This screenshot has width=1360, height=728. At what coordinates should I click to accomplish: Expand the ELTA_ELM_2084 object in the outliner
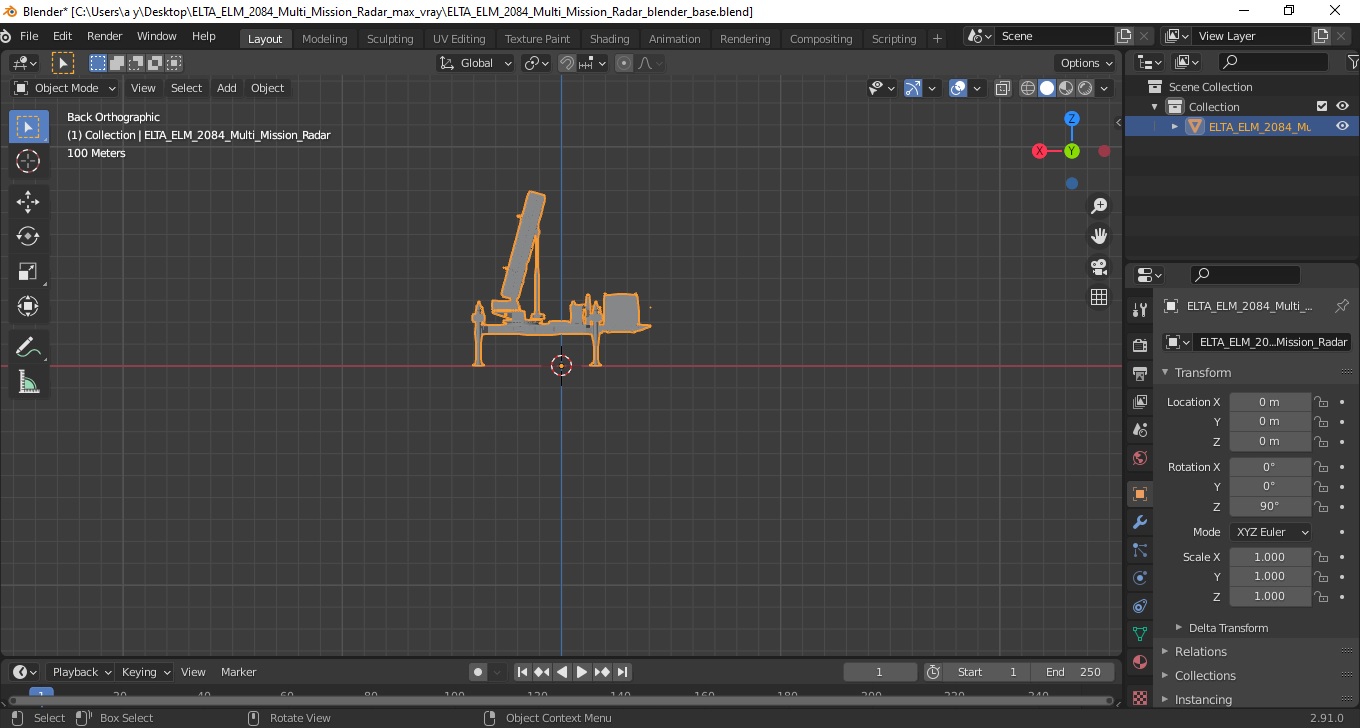[x=1175, y=126]
